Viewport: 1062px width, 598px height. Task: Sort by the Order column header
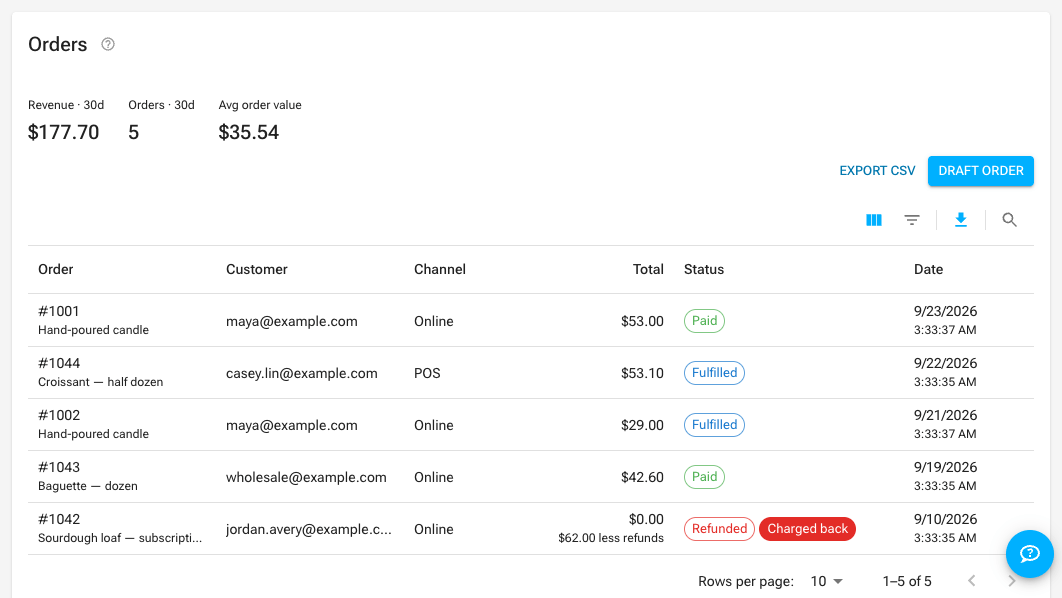click(56, 269)
